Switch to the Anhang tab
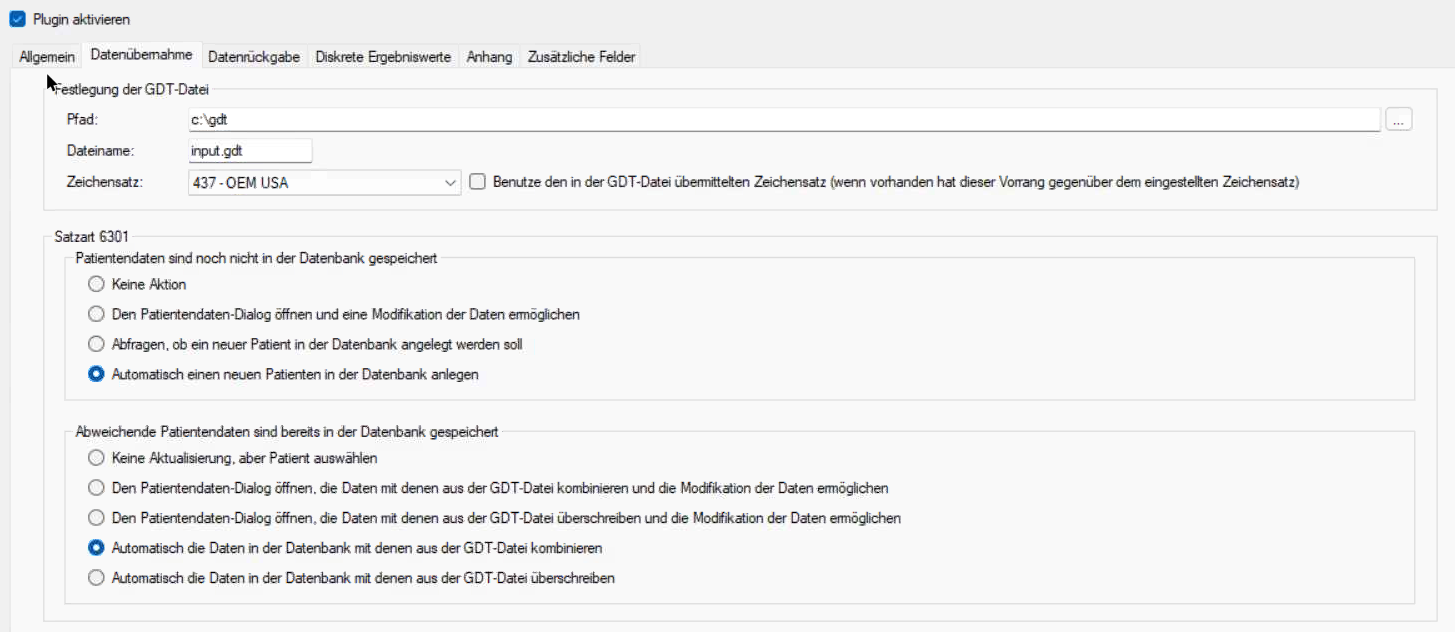Viewport: 1455px width, 632px height. (489, 57)
